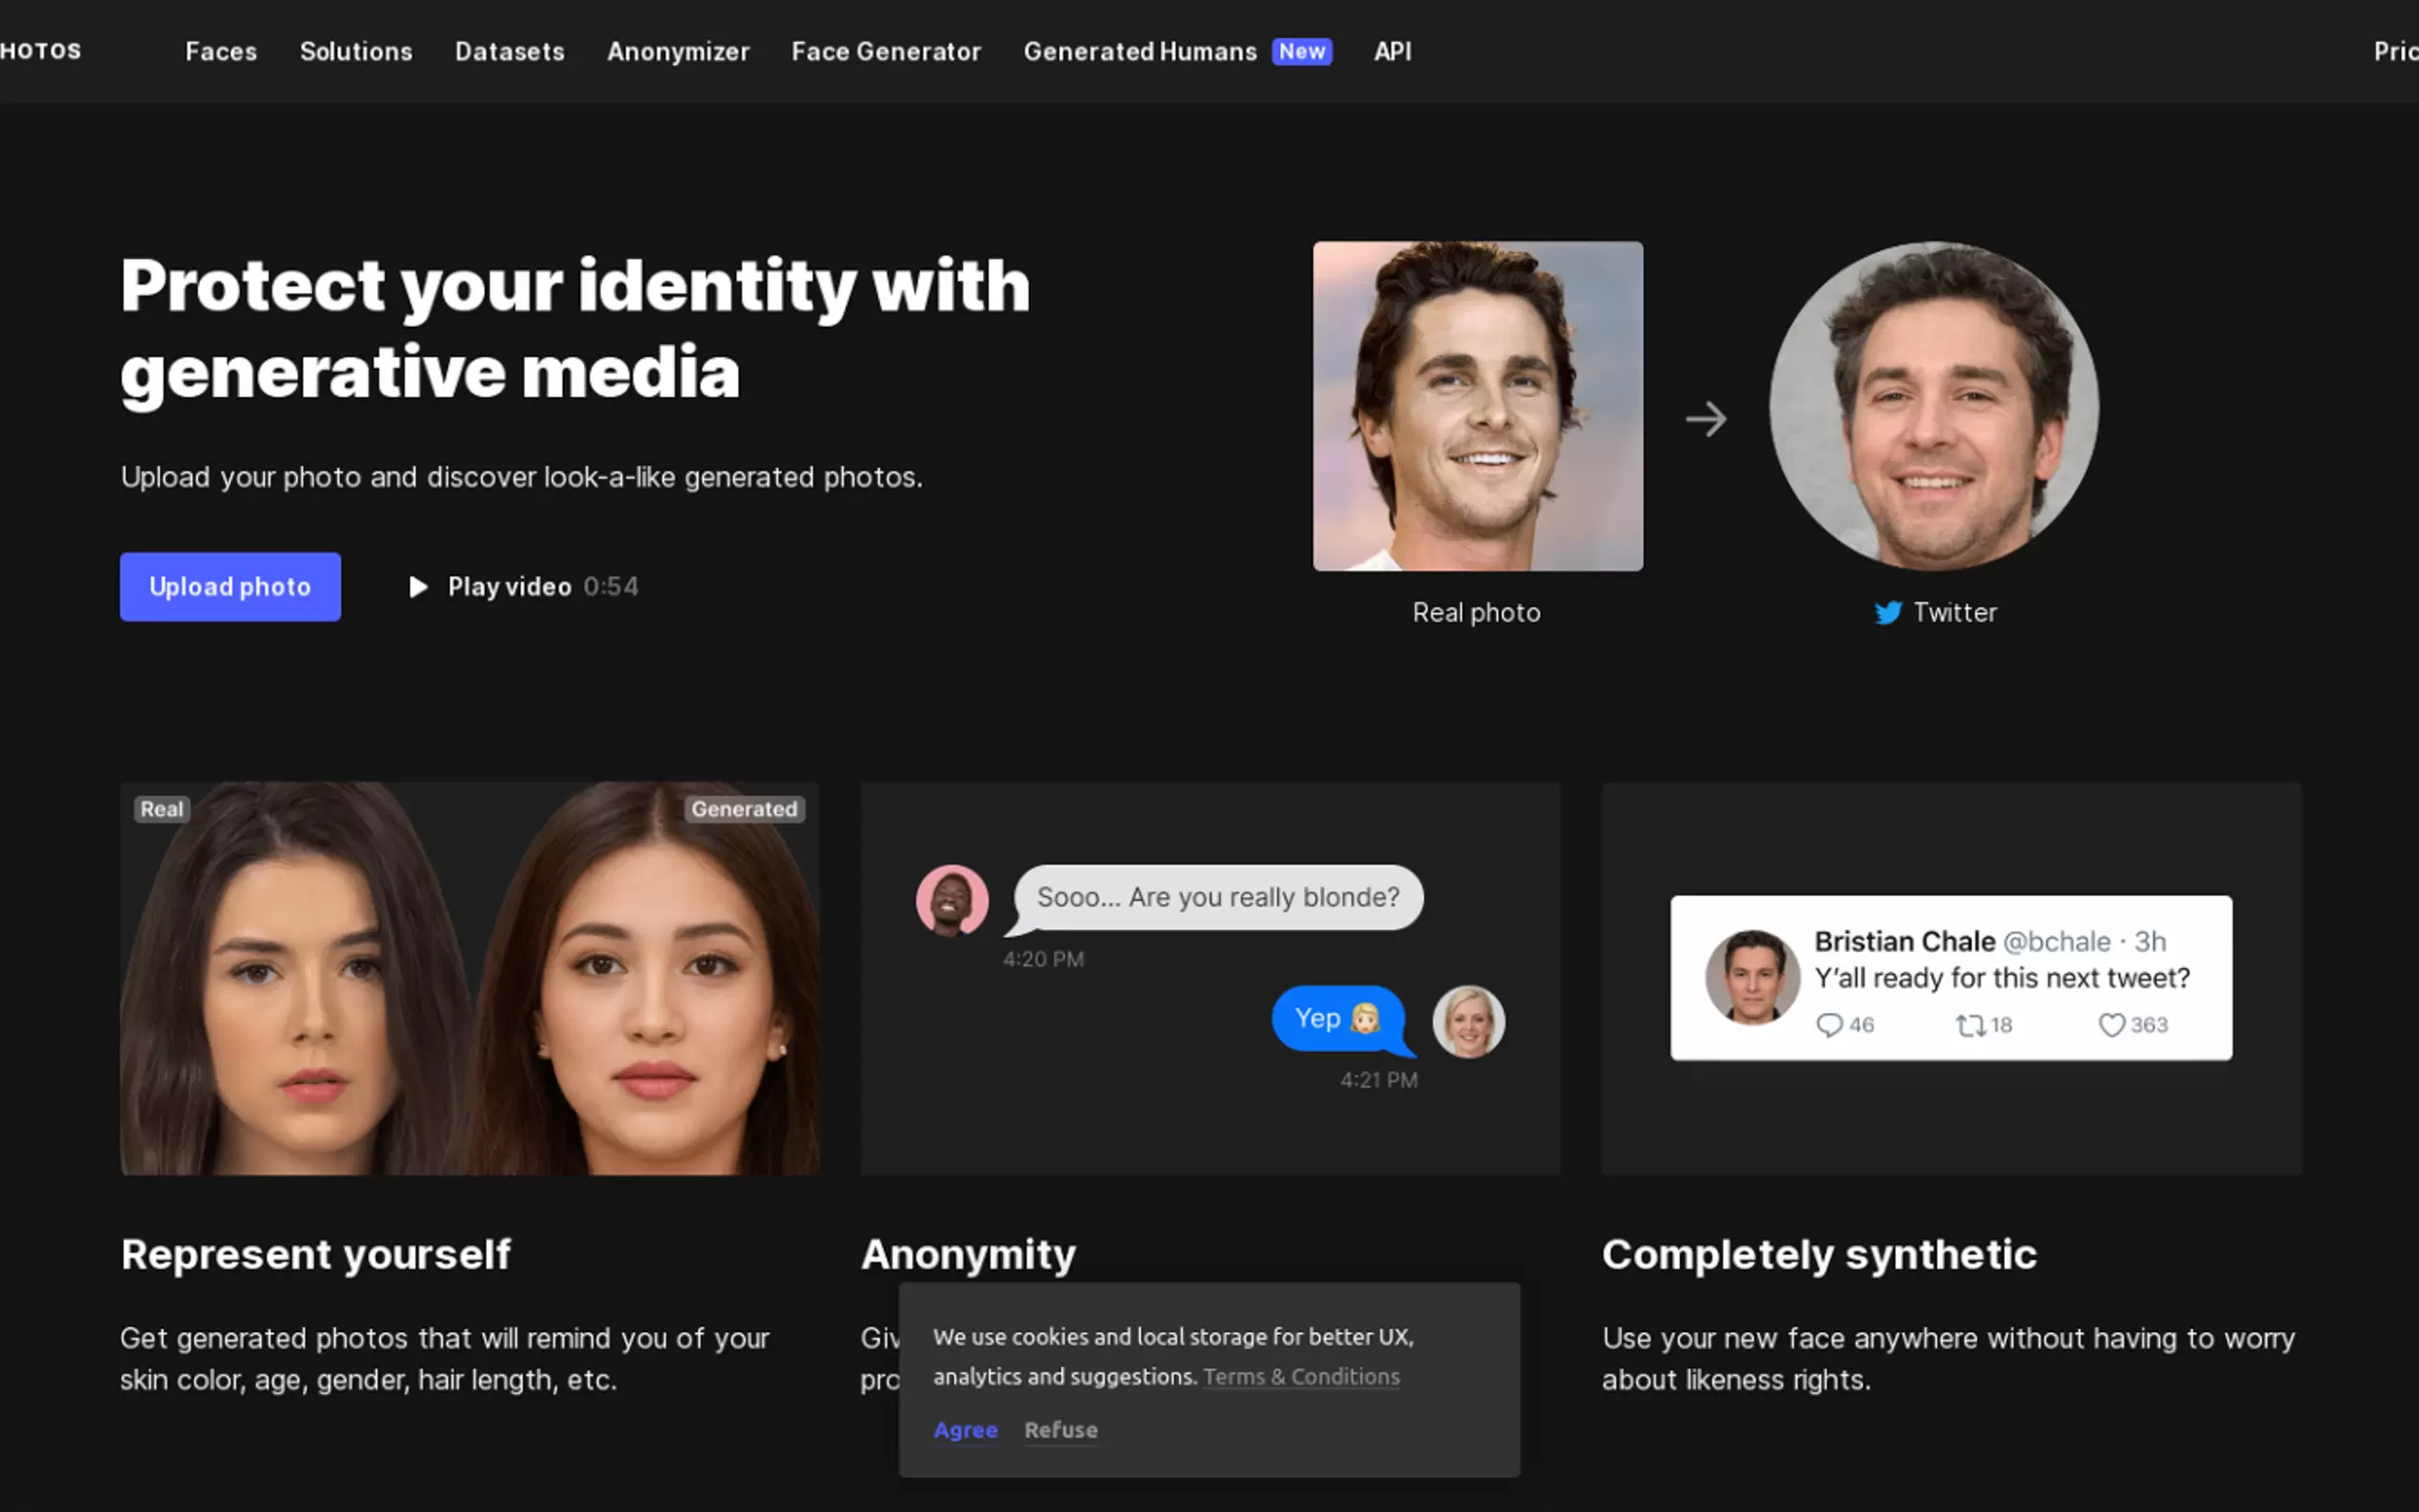Click the arrow between Real photo and Twitter avatar

tap(1707, 419)
